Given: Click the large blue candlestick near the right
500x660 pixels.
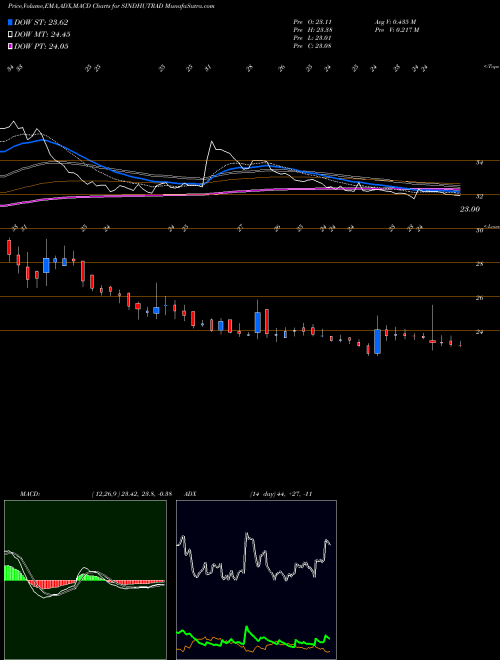Looking at the screenshot, I should click(x=378, y=341).
